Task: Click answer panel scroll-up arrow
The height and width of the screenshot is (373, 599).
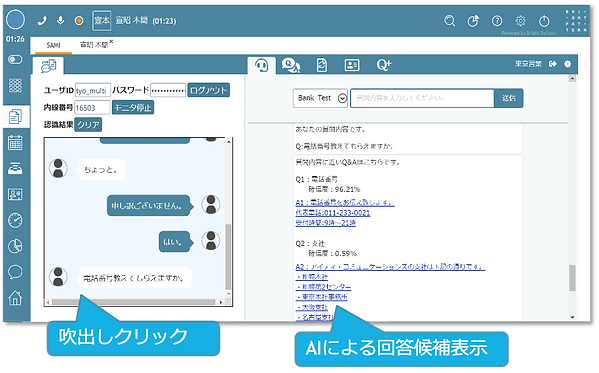Action: (572, 79)
